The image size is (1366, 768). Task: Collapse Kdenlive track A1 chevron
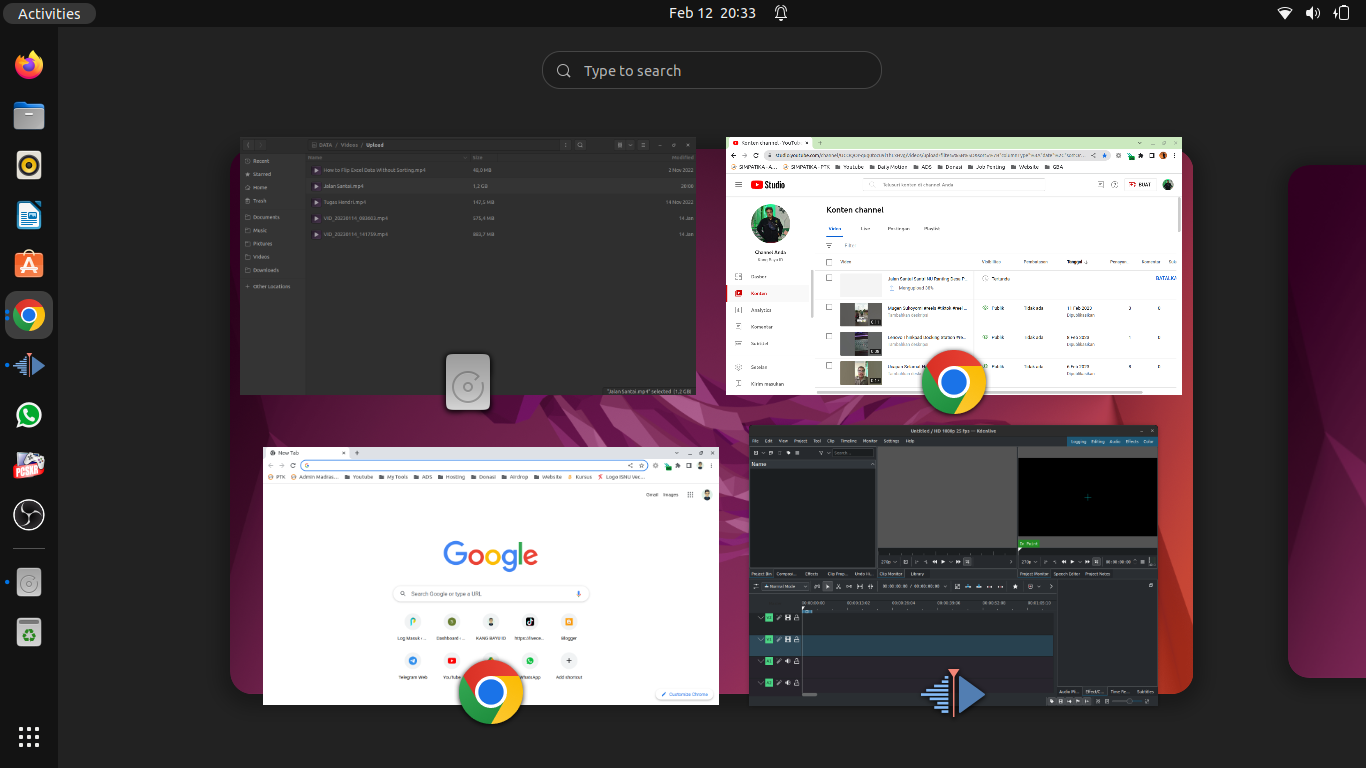point(760,661)
